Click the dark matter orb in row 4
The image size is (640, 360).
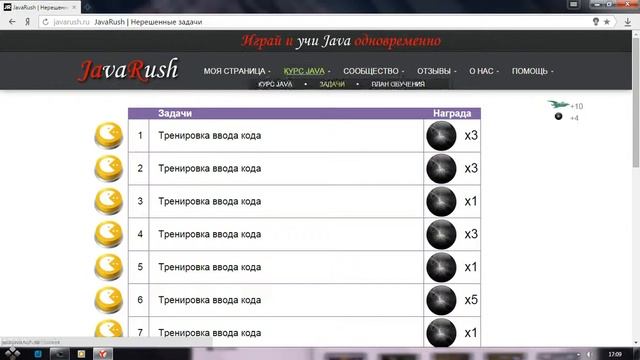441,234
